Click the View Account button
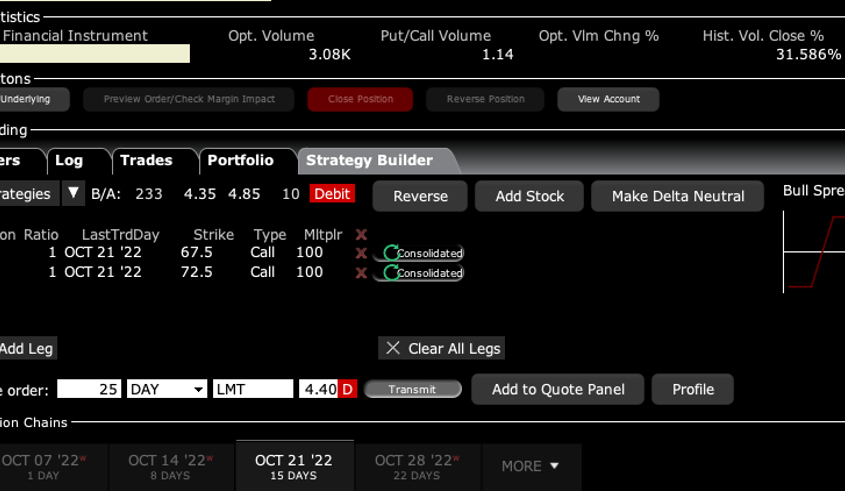 [608, 99]
